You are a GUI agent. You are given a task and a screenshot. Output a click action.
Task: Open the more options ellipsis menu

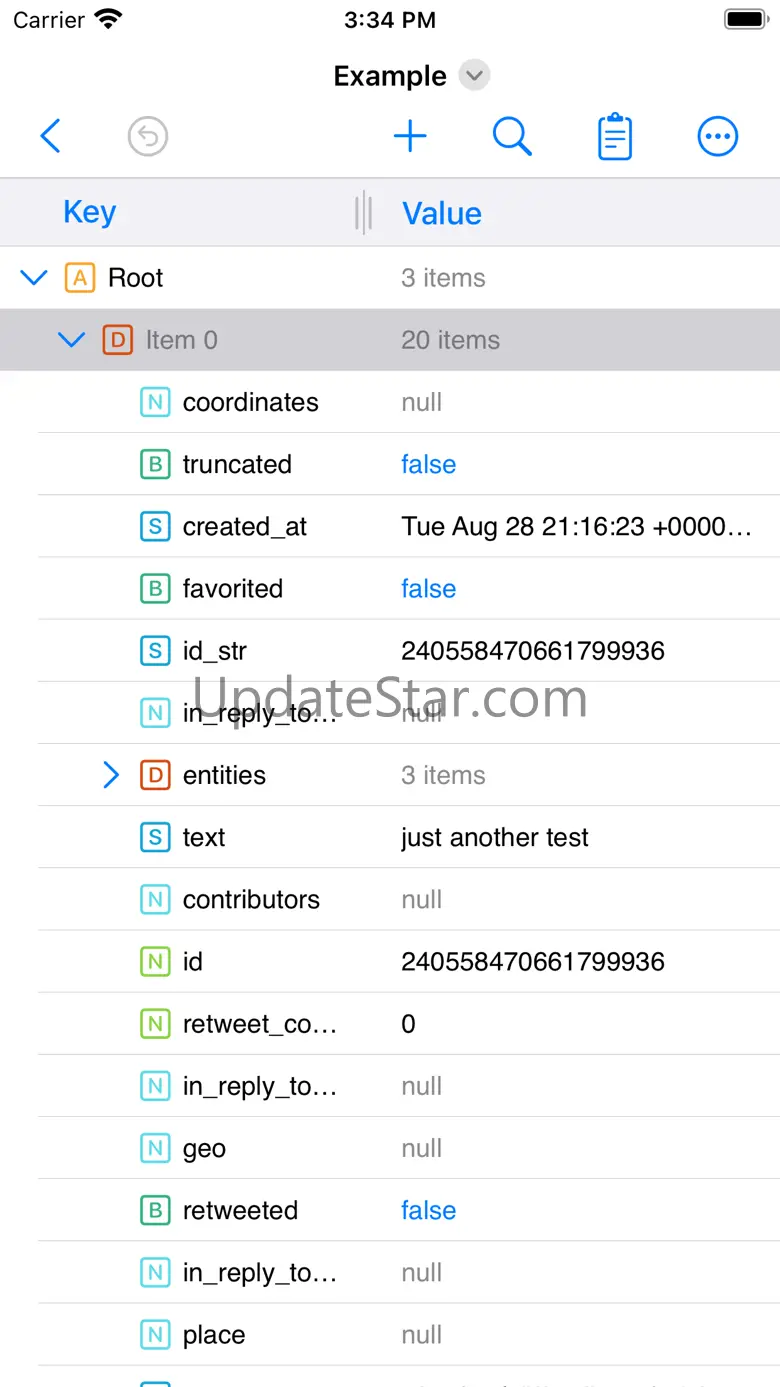coord(718,136)
